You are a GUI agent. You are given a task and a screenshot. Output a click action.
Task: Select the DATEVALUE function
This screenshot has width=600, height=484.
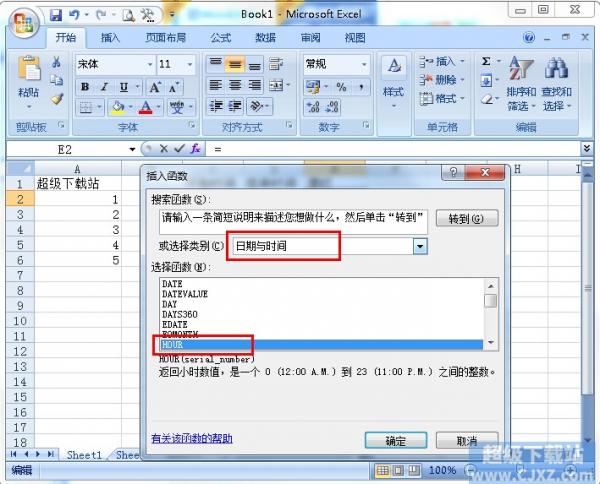[185, 294]
